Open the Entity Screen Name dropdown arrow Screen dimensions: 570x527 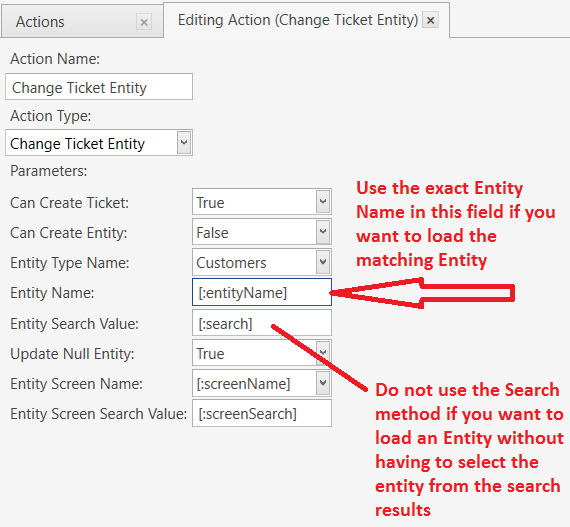(x=323, y=383)
